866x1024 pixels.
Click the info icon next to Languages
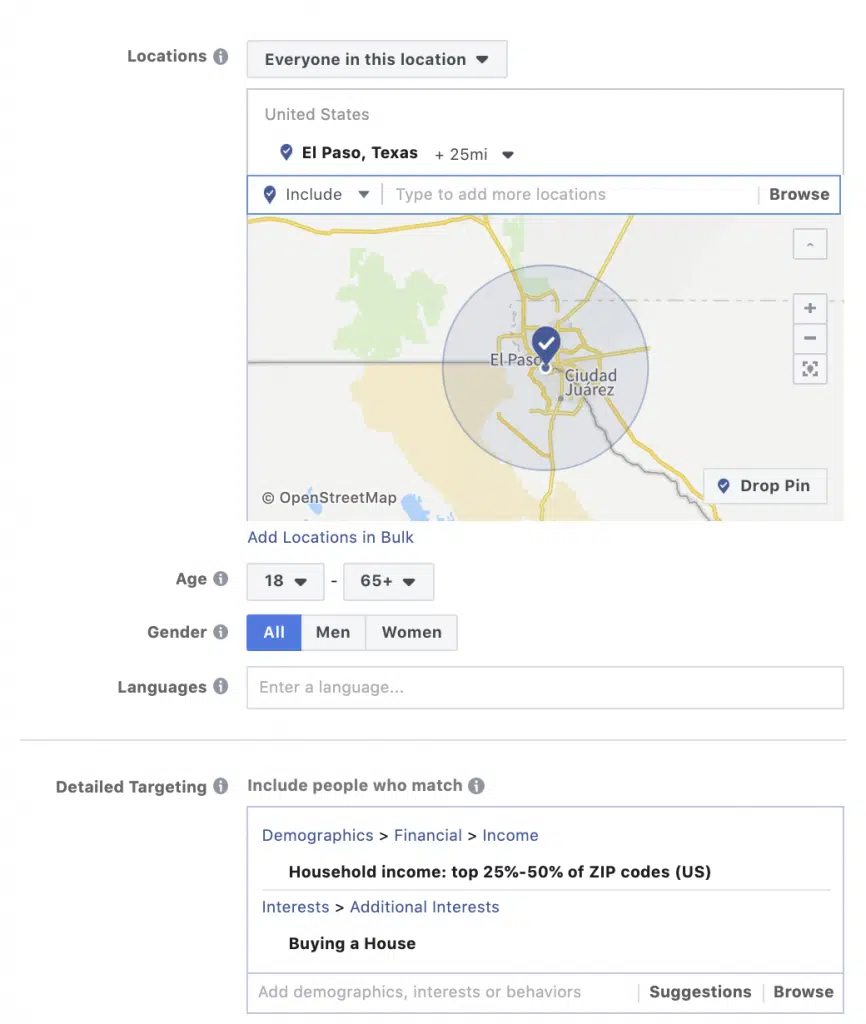pos(220,687)
